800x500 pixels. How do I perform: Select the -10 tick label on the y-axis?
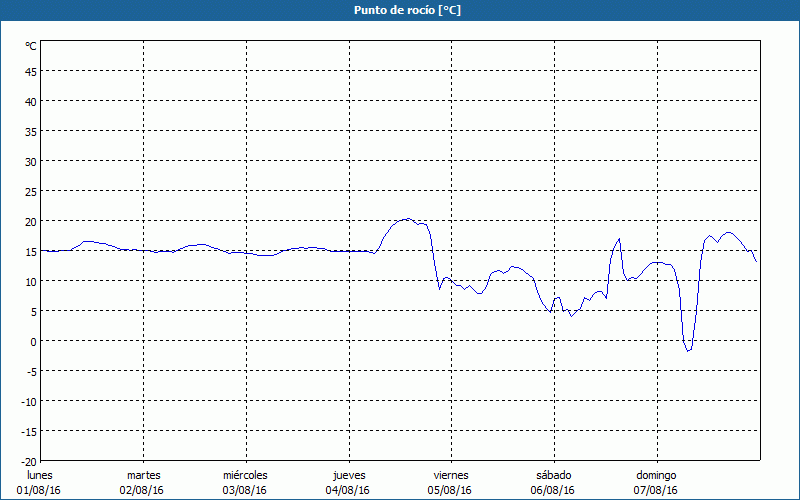[28, 401]
